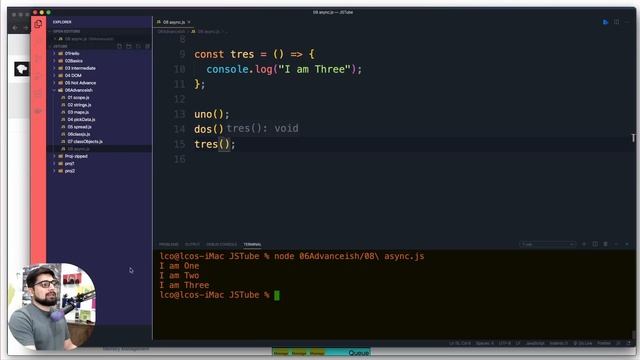640x360 pixels.
Task: Click the presenter webcam thumbnail
Action: click(x=52, y=307)
